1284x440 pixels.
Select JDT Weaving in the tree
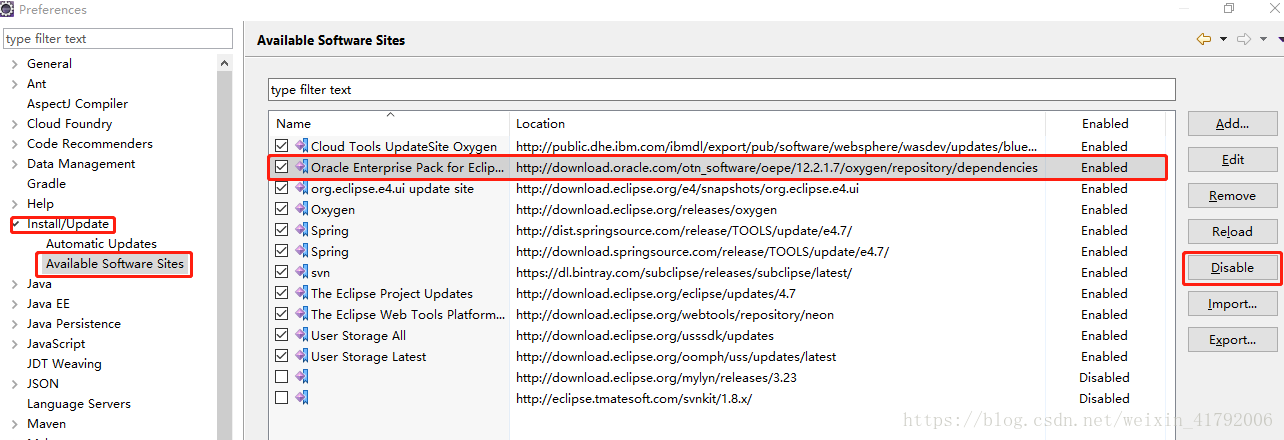click(x=64, y=364)
